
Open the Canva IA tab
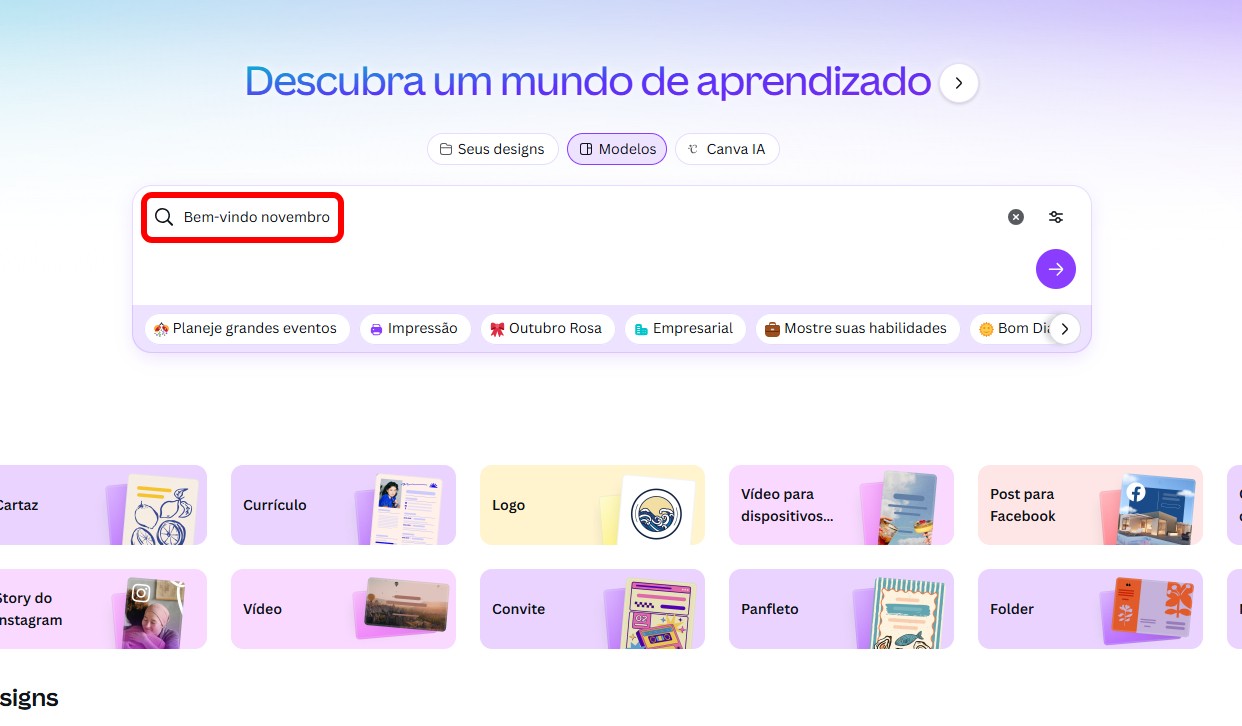tap(727, 149)
